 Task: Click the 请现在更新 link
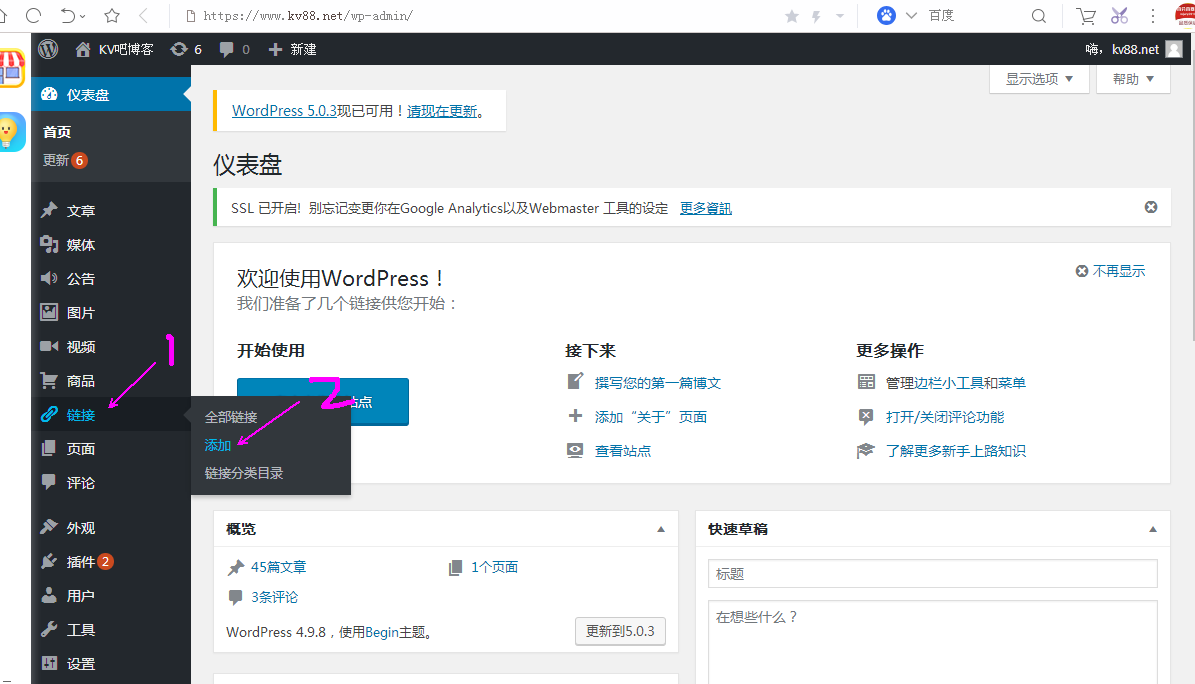click(442, 111)
